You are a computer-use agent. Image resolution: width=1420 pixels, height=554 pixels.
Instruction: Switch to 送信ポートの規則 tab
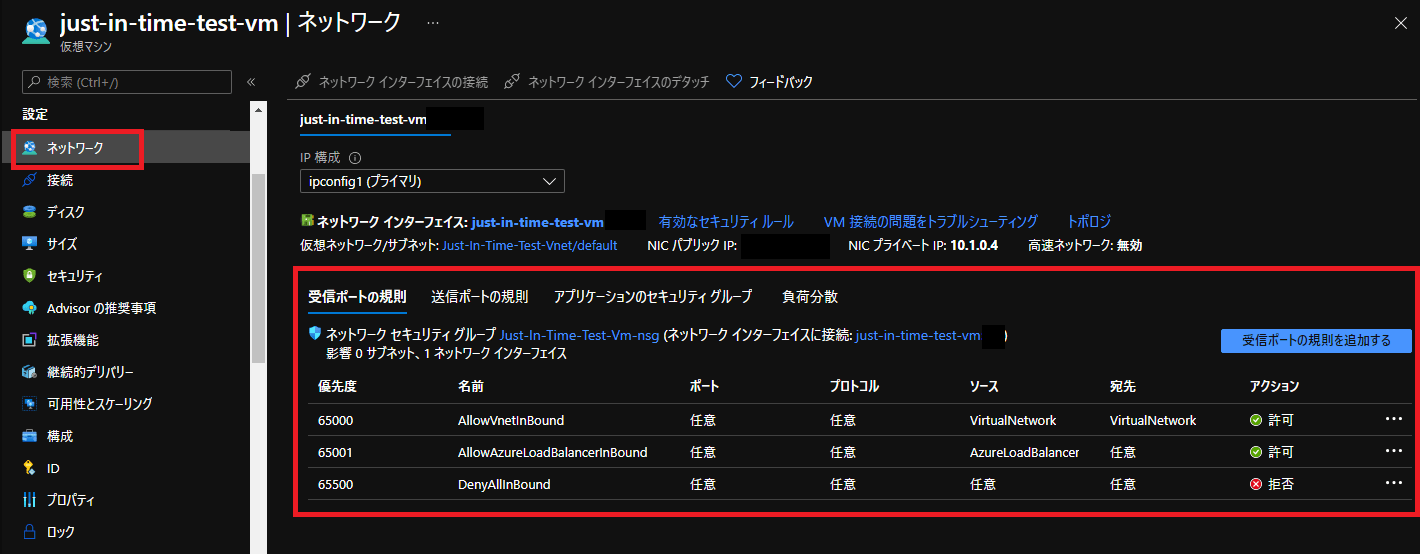point(480,297)
